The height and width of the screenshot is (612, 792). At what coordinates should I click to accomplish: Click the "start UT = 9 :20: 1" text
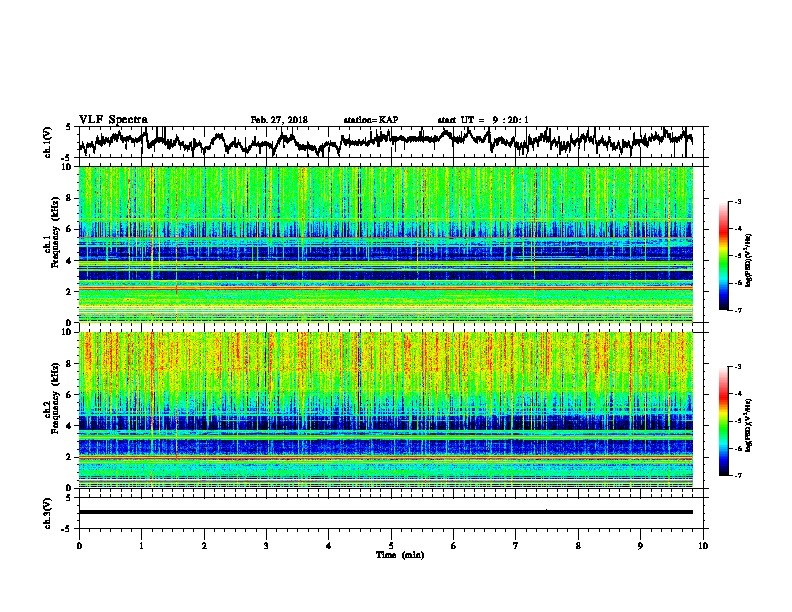[x=483, y=120]
